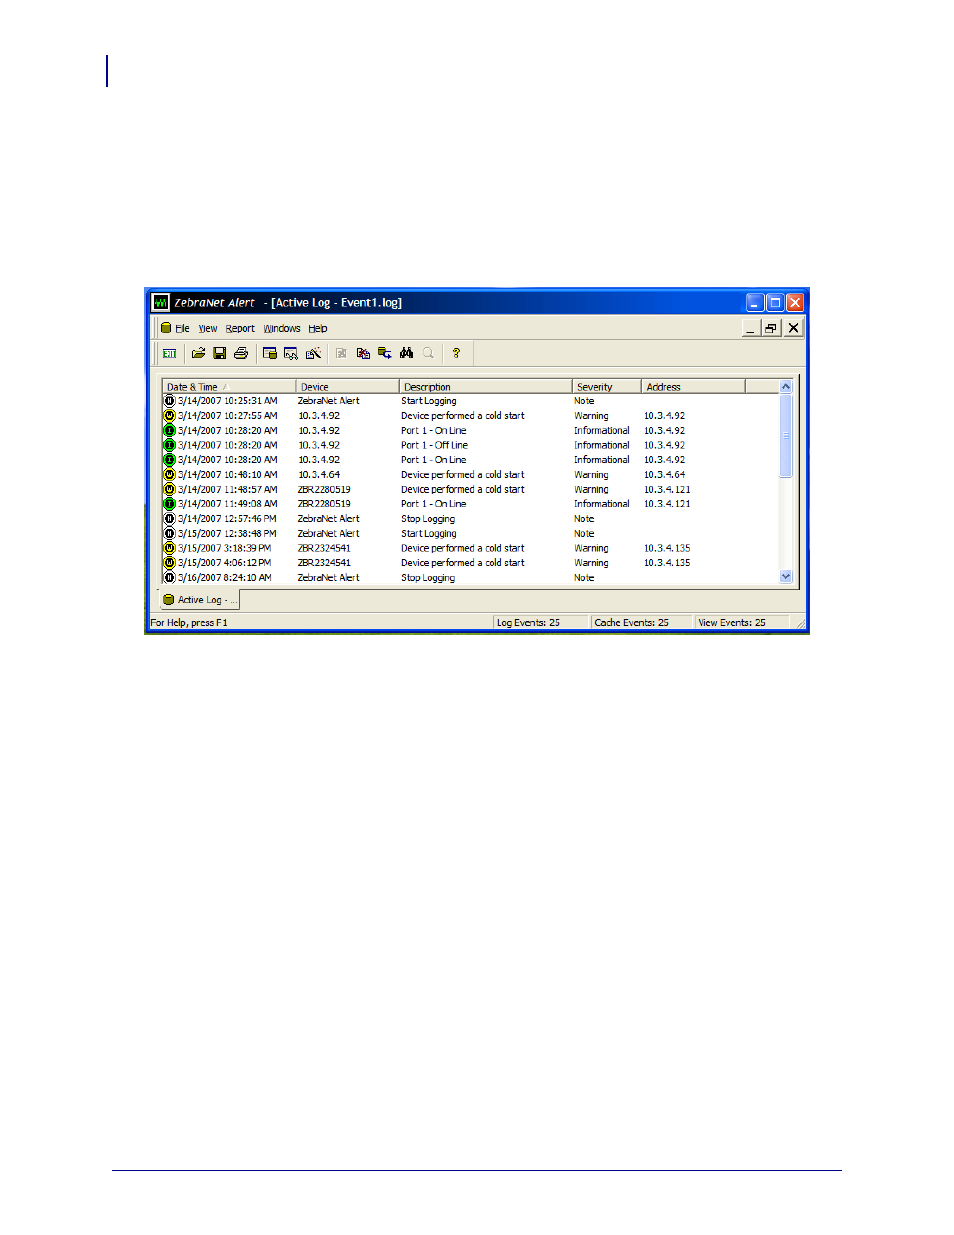Viewport: 954px width, 1235px height.
Task: Open the Windows menu
Action: 282,328
